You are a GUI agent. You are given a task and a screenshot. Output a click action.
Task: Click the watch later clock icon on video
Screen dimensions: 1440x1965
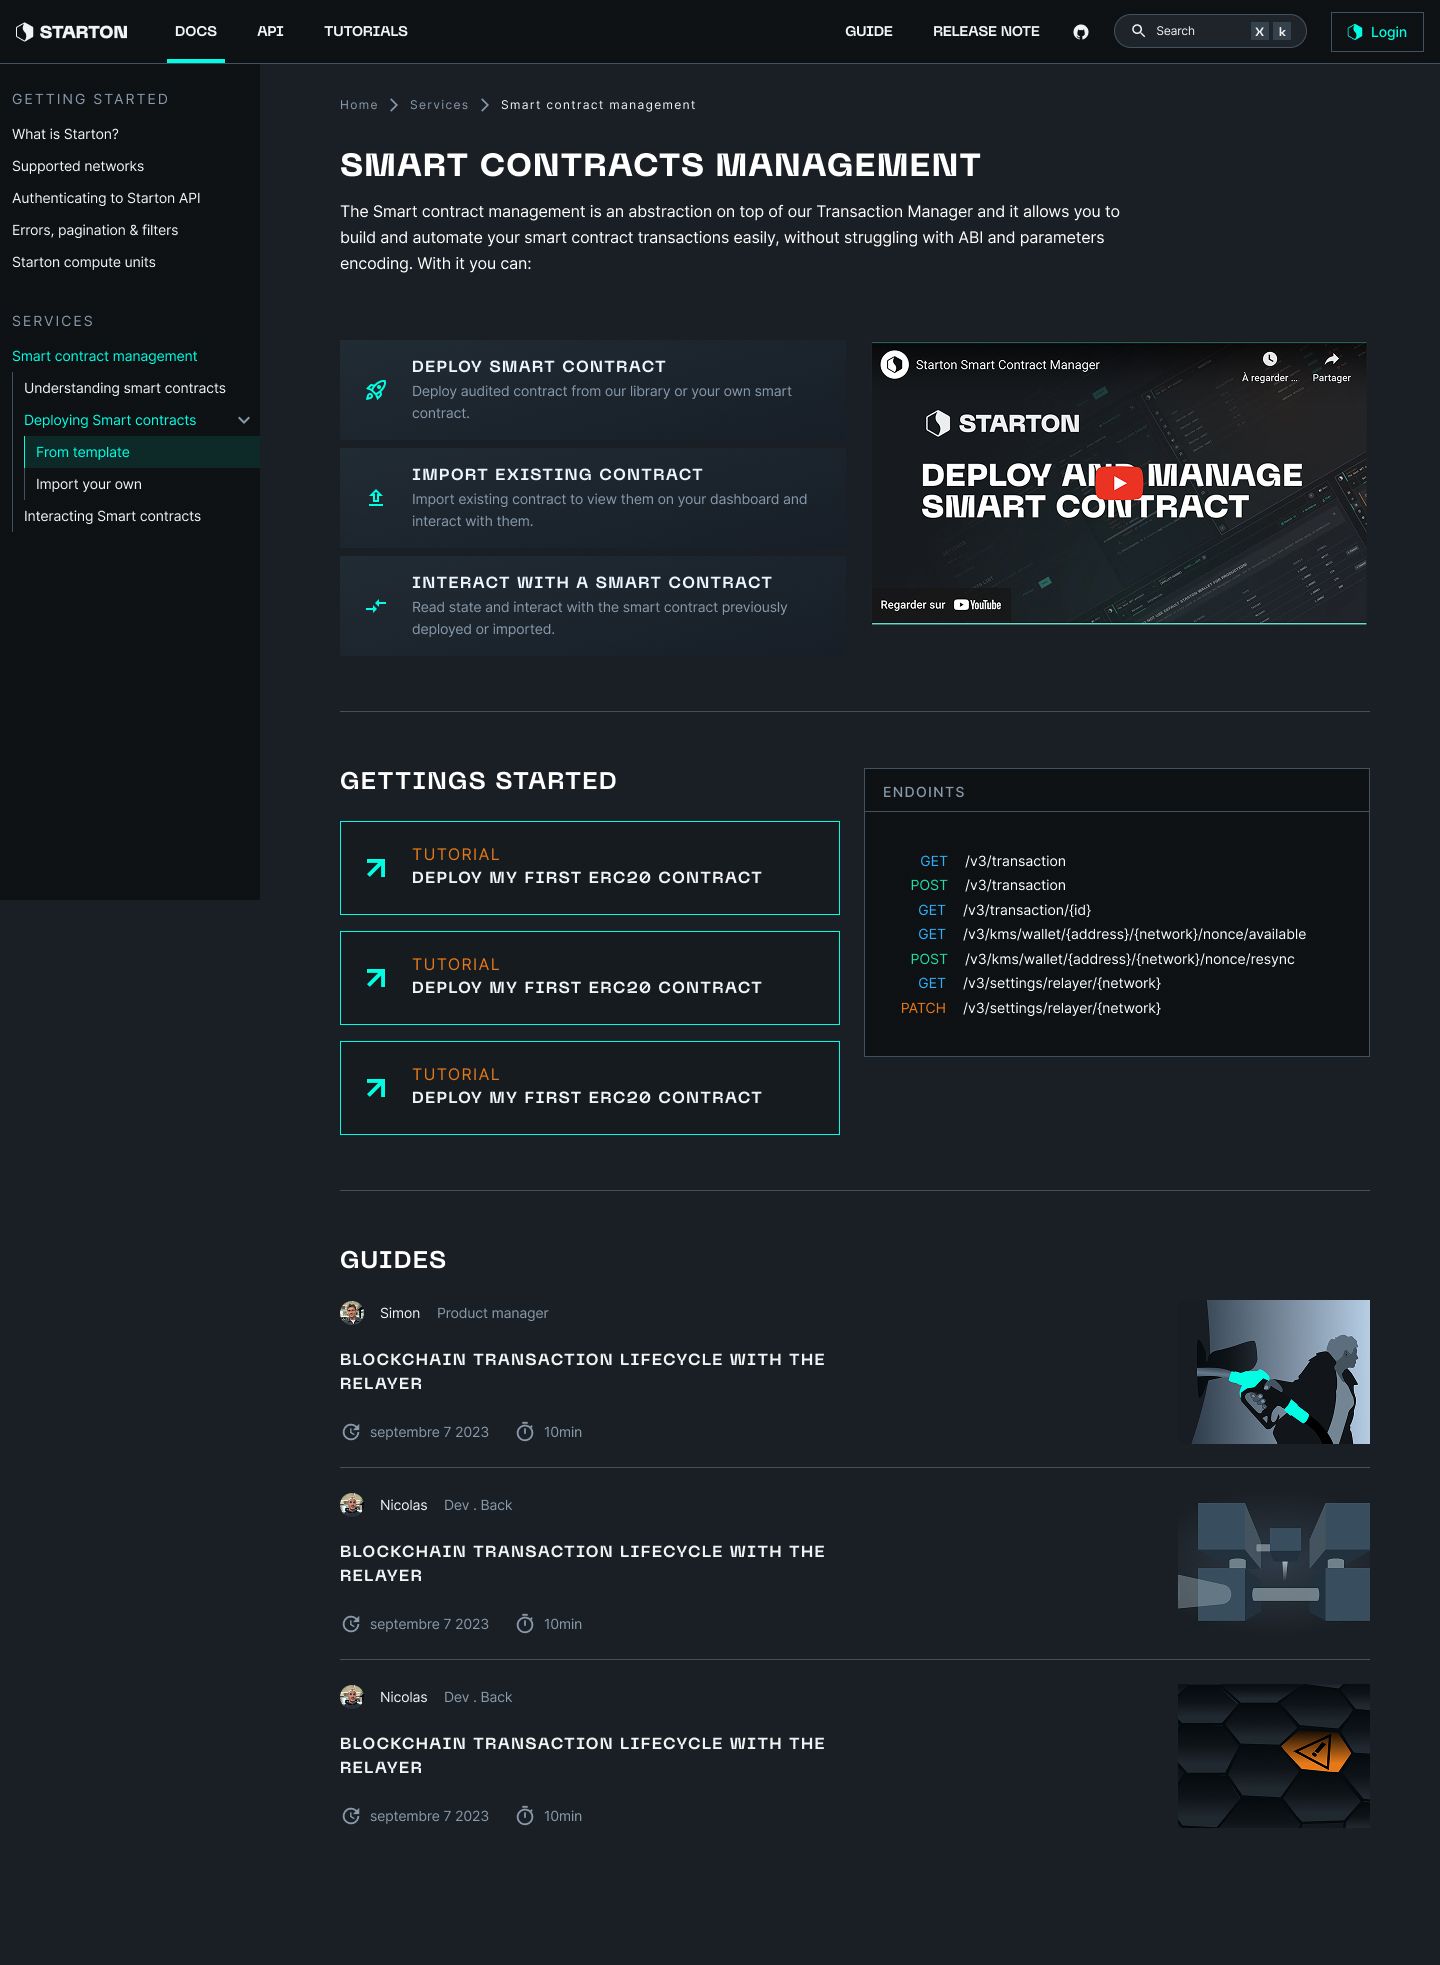pos(1269,359)
